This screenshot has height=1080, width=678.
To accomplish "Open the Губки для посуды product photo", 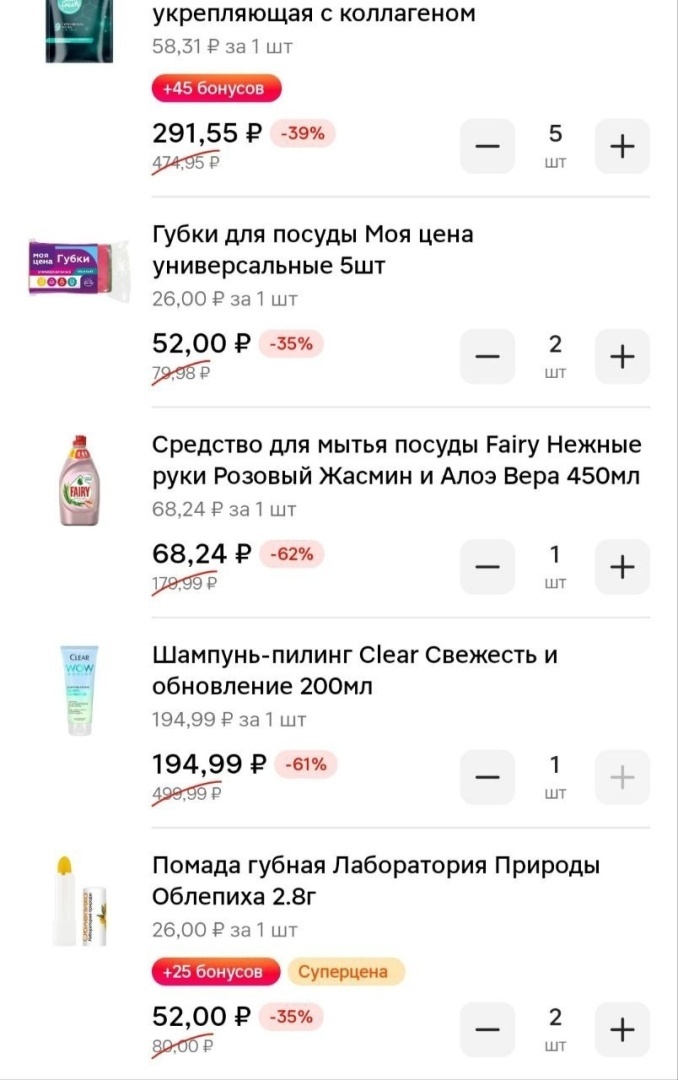I will pyautogui.click(x=77, y=268).
